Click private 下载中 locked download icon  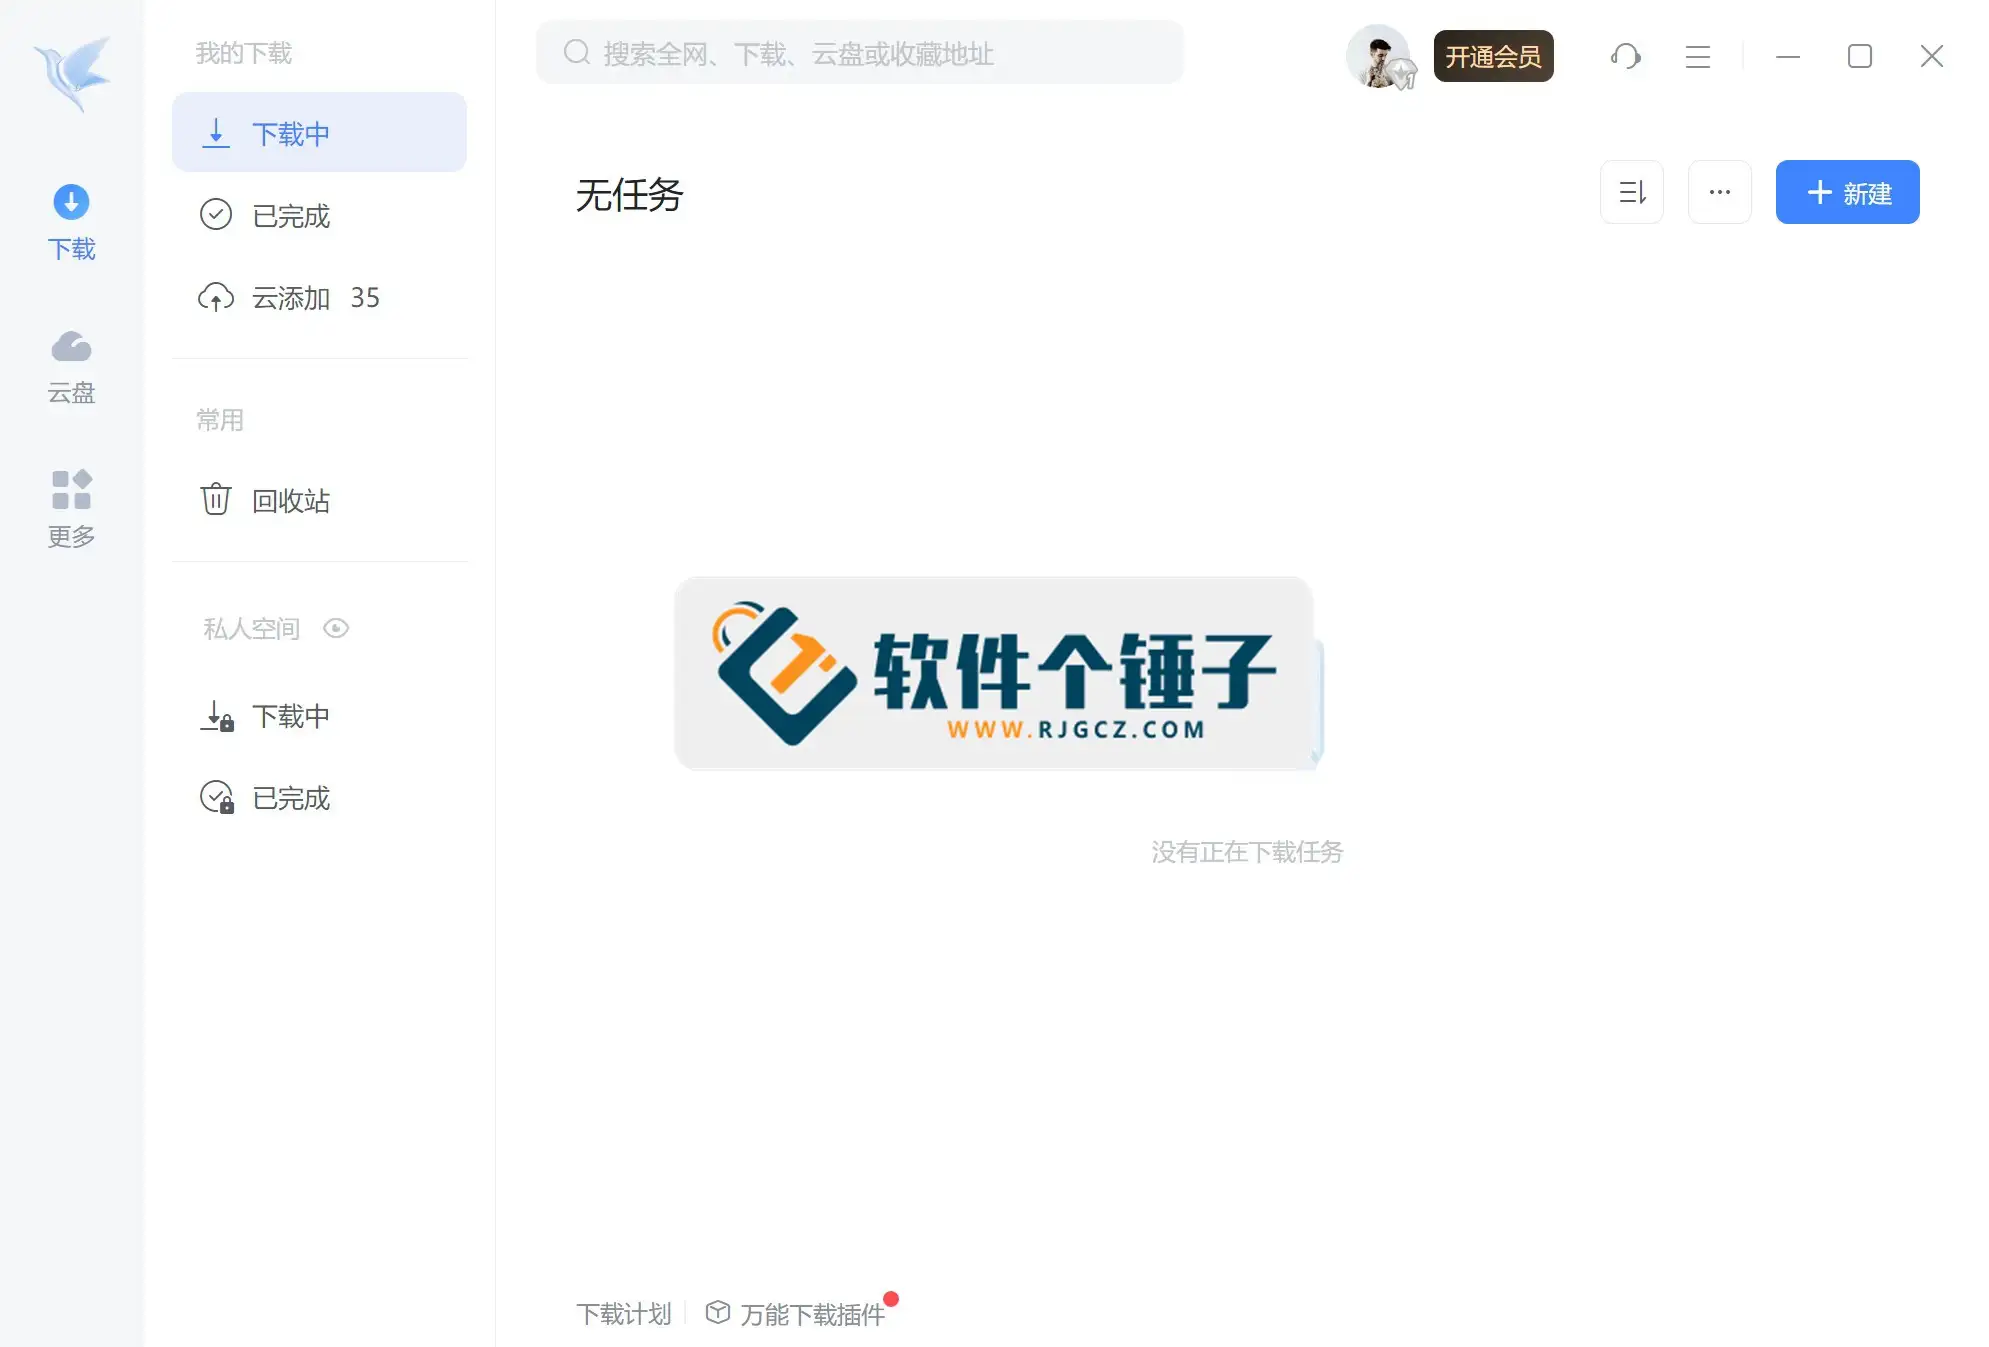(217, 716)
